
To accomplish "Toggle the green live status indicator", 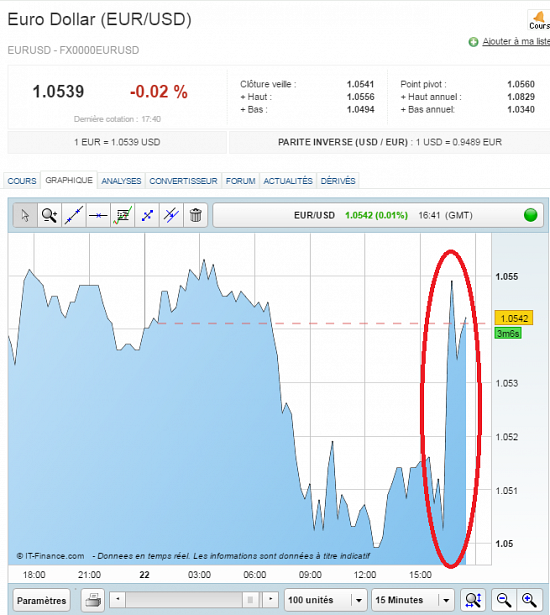I will coord(530,215).
